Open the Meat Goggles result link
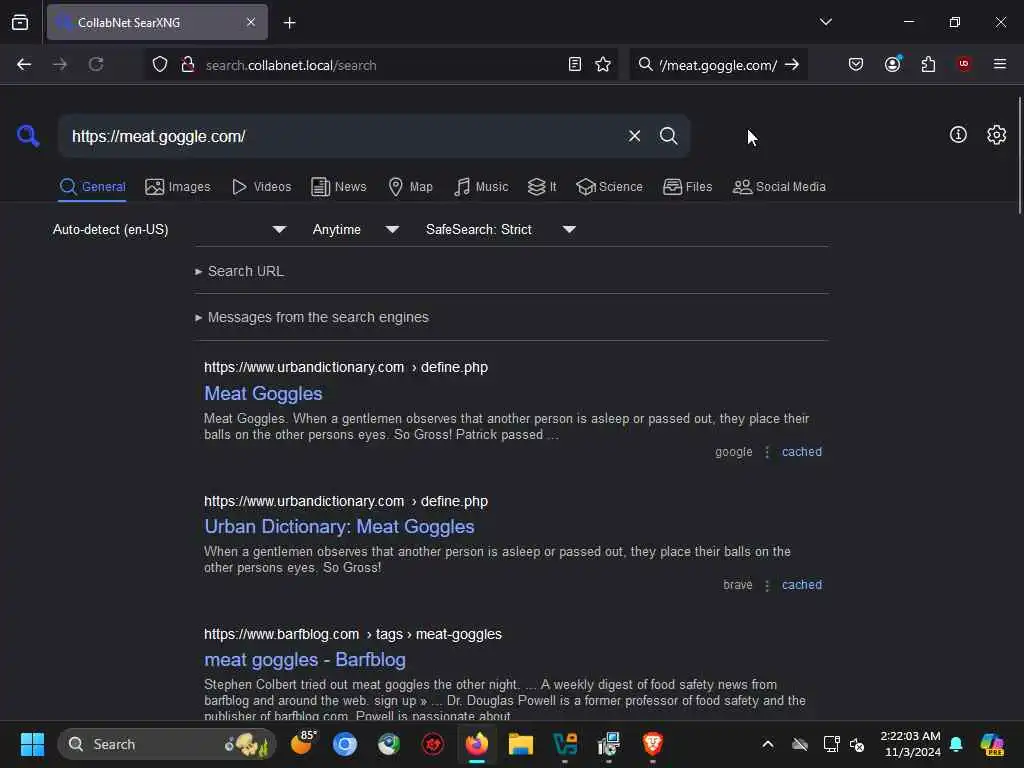The width and height of the screenshot is (1024, 768). click(263, 394)
